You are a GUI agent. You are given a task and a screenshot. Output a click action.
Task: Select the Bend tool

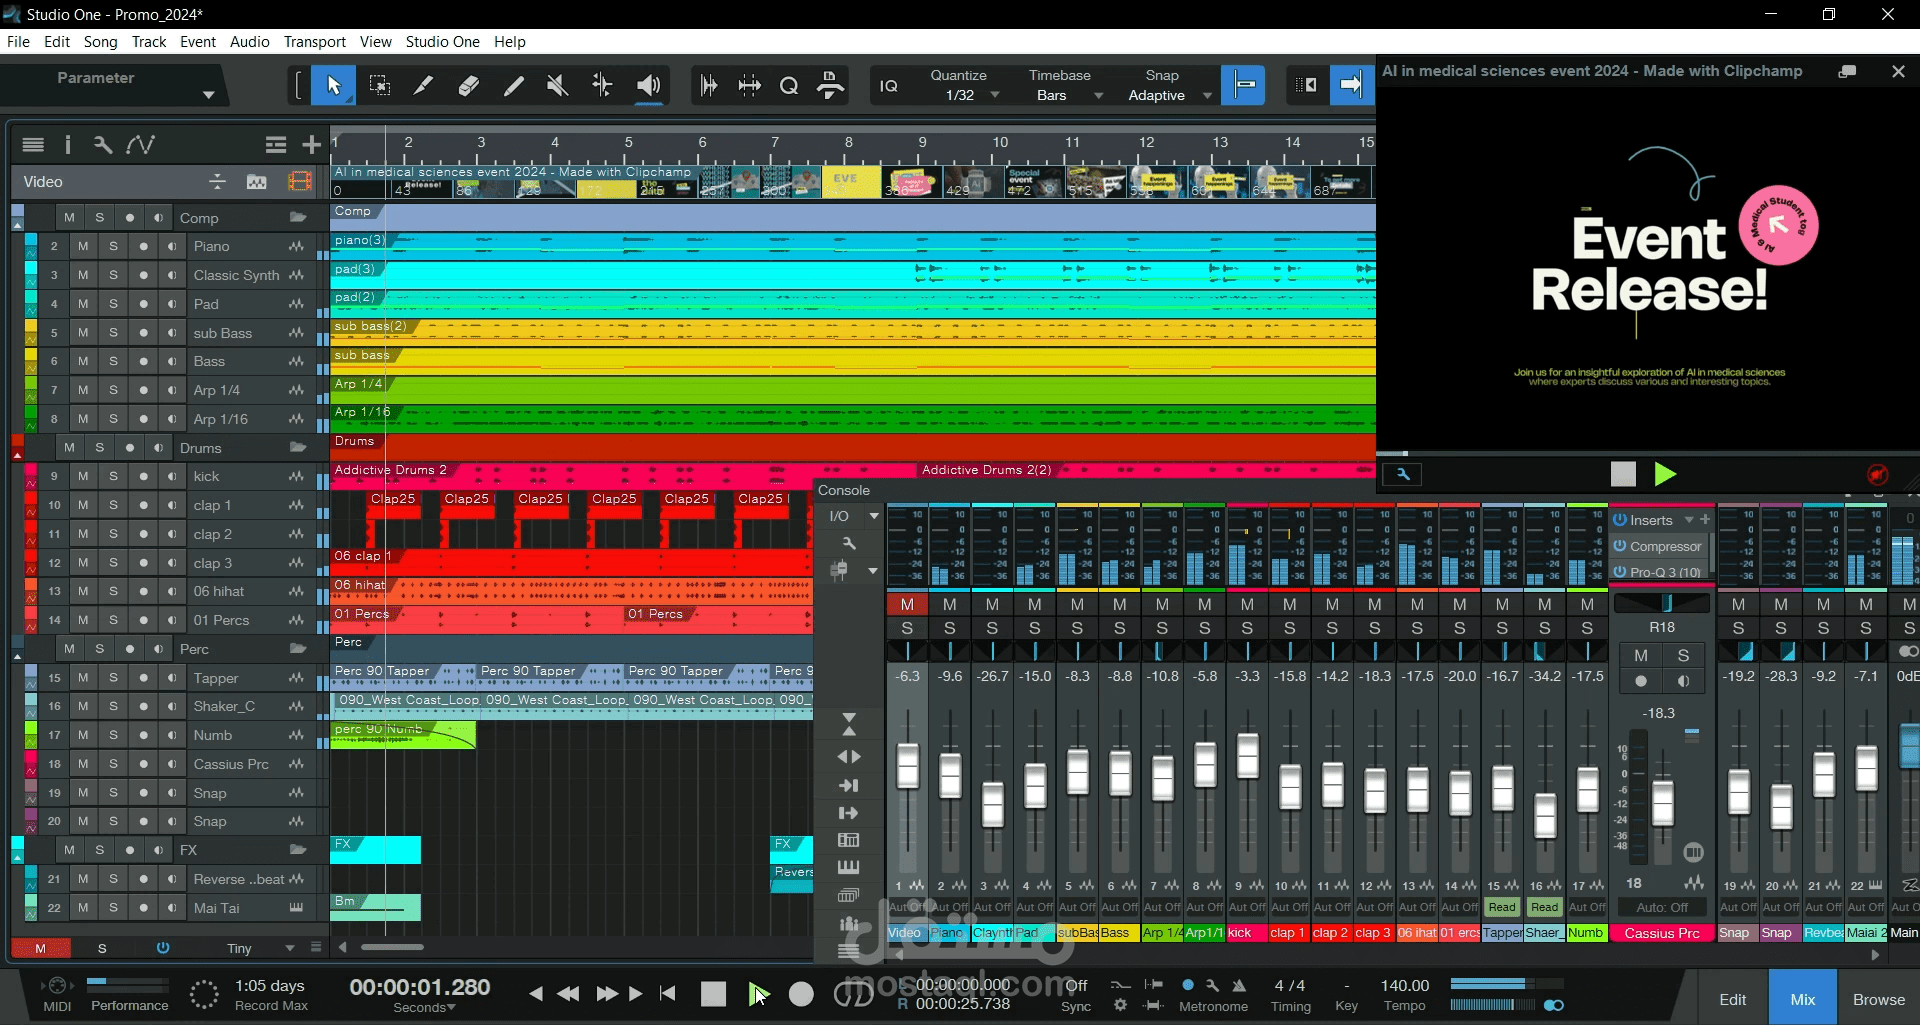(602, 85)
